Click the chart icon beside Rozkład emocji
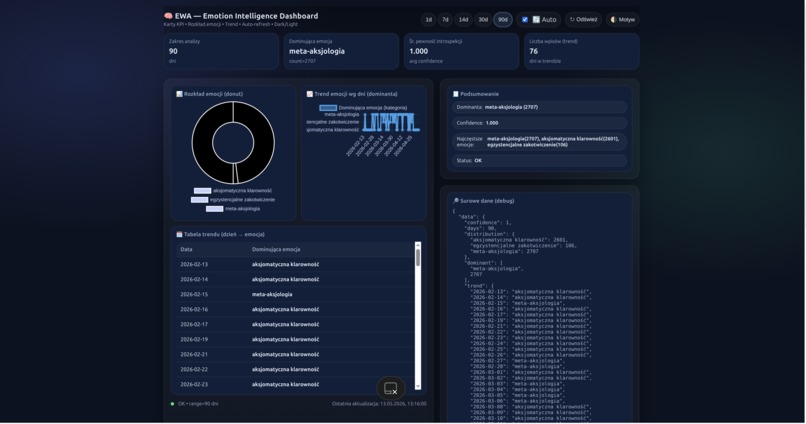806x424 pixels. [x=179, y=94]
